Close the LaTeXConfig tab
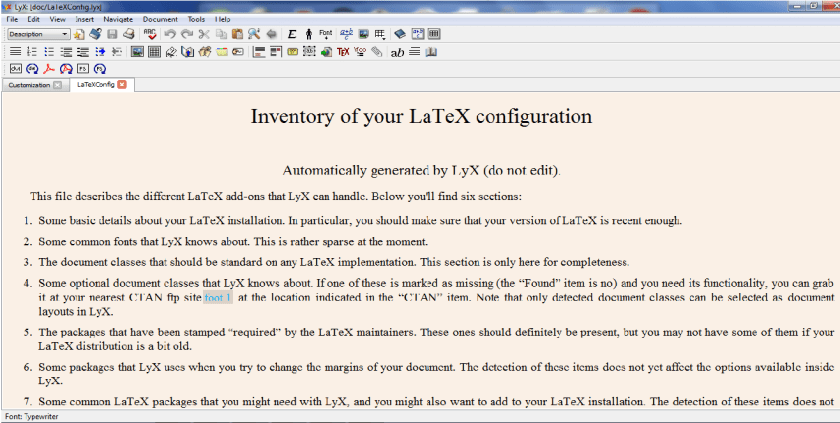 (122, 84)
